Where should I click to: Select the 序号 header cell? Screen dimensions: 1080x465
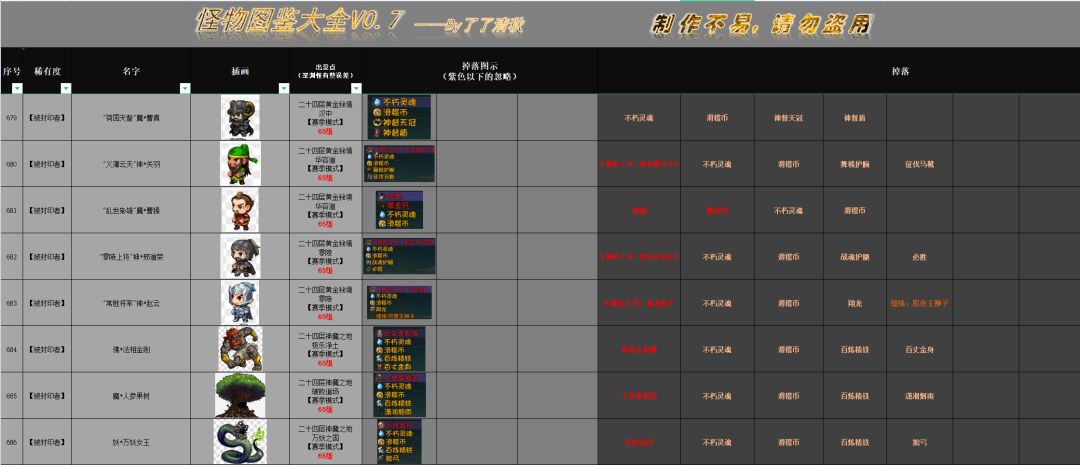(x=12, y=70)
